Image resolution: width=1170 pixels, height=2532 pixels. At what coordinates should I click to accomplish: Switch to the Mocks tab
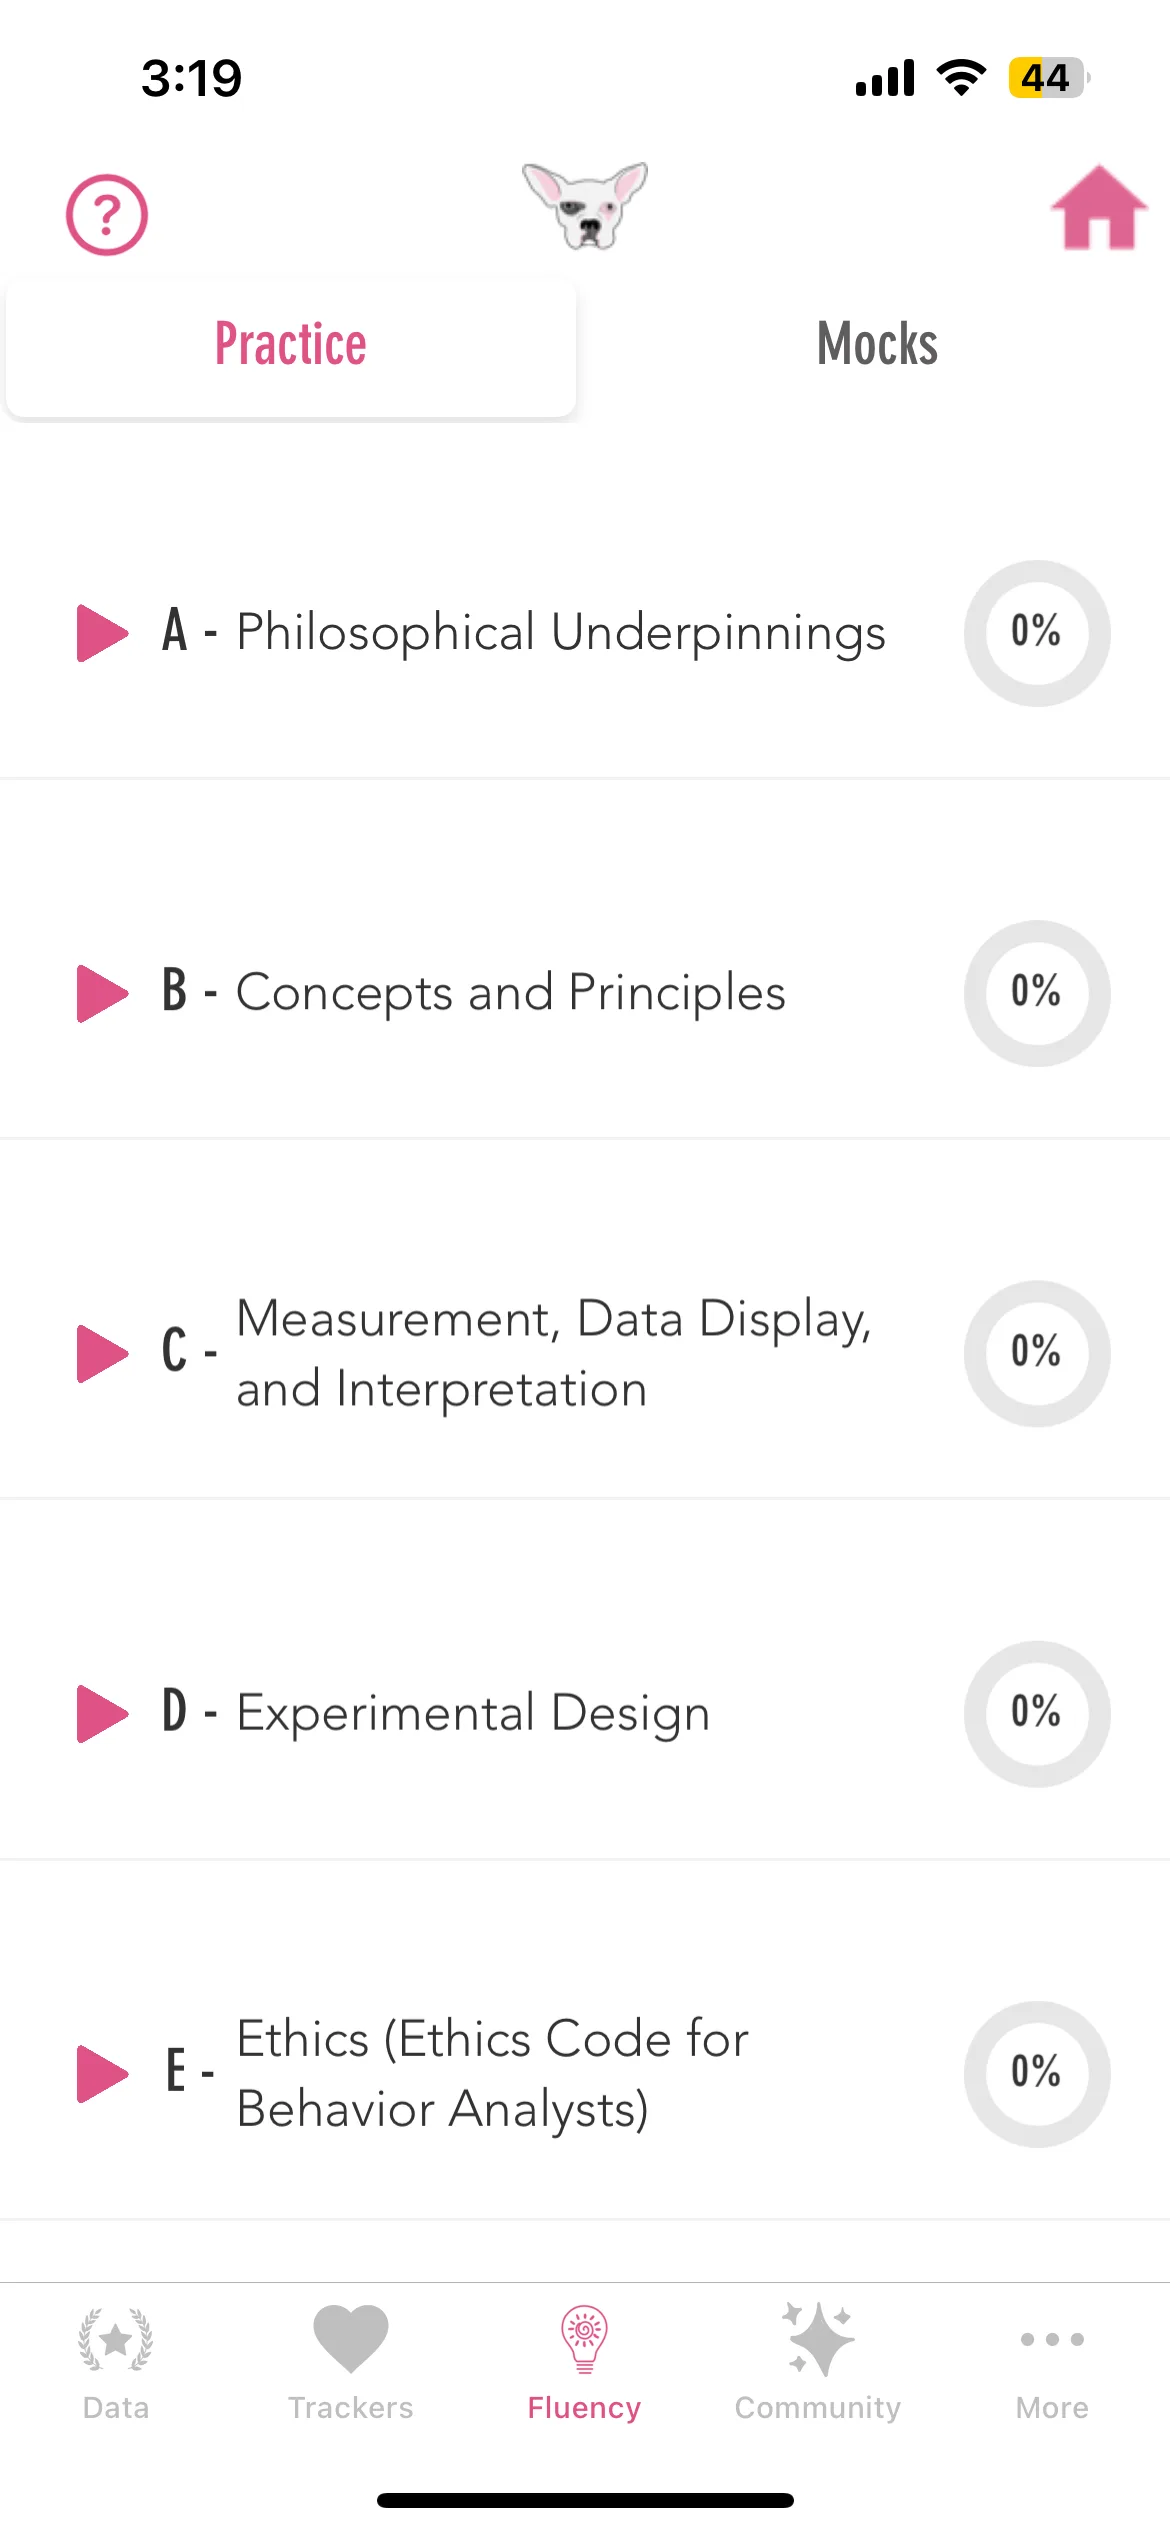[877, 346]
